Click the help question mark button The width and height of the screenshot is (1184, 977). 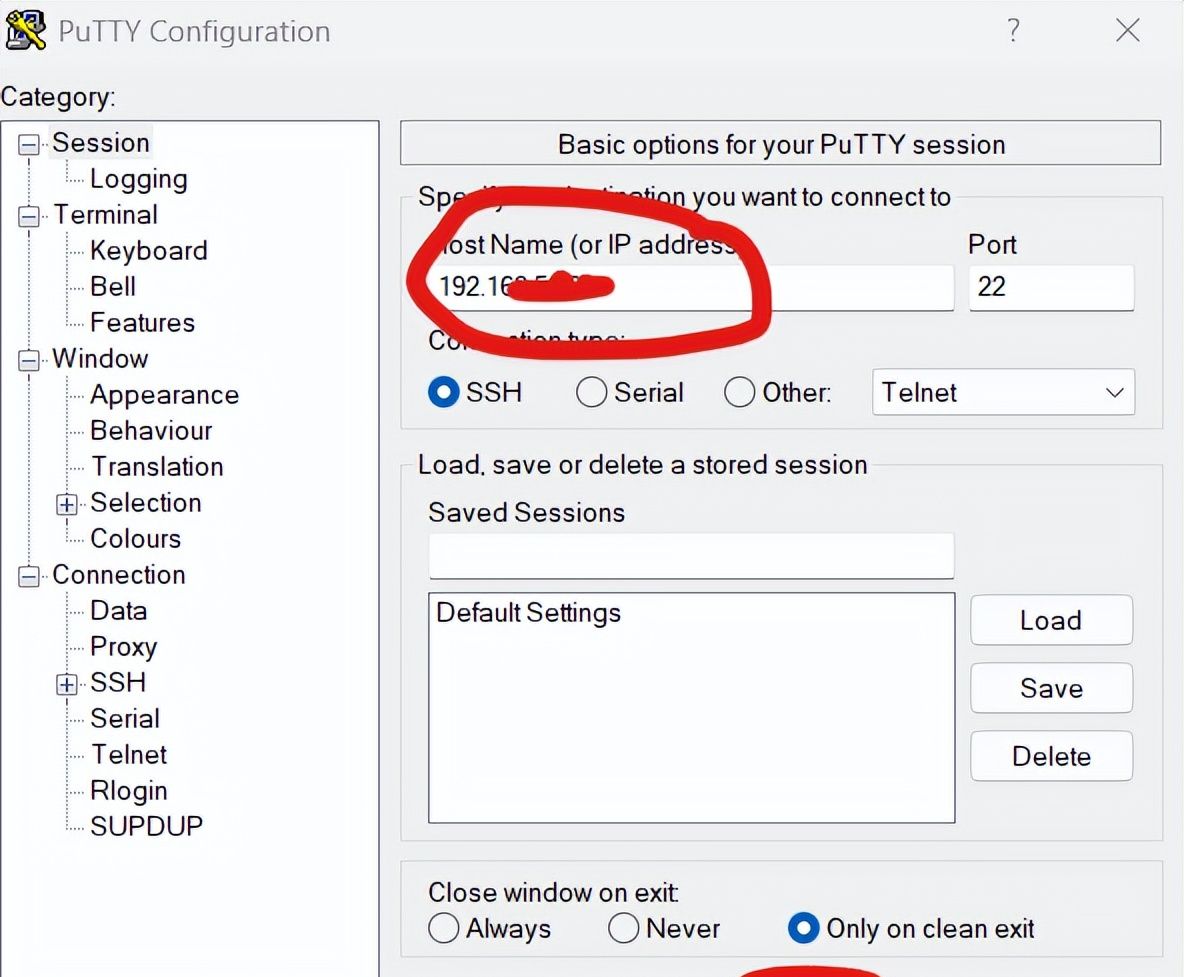[x=1013, y=31]
